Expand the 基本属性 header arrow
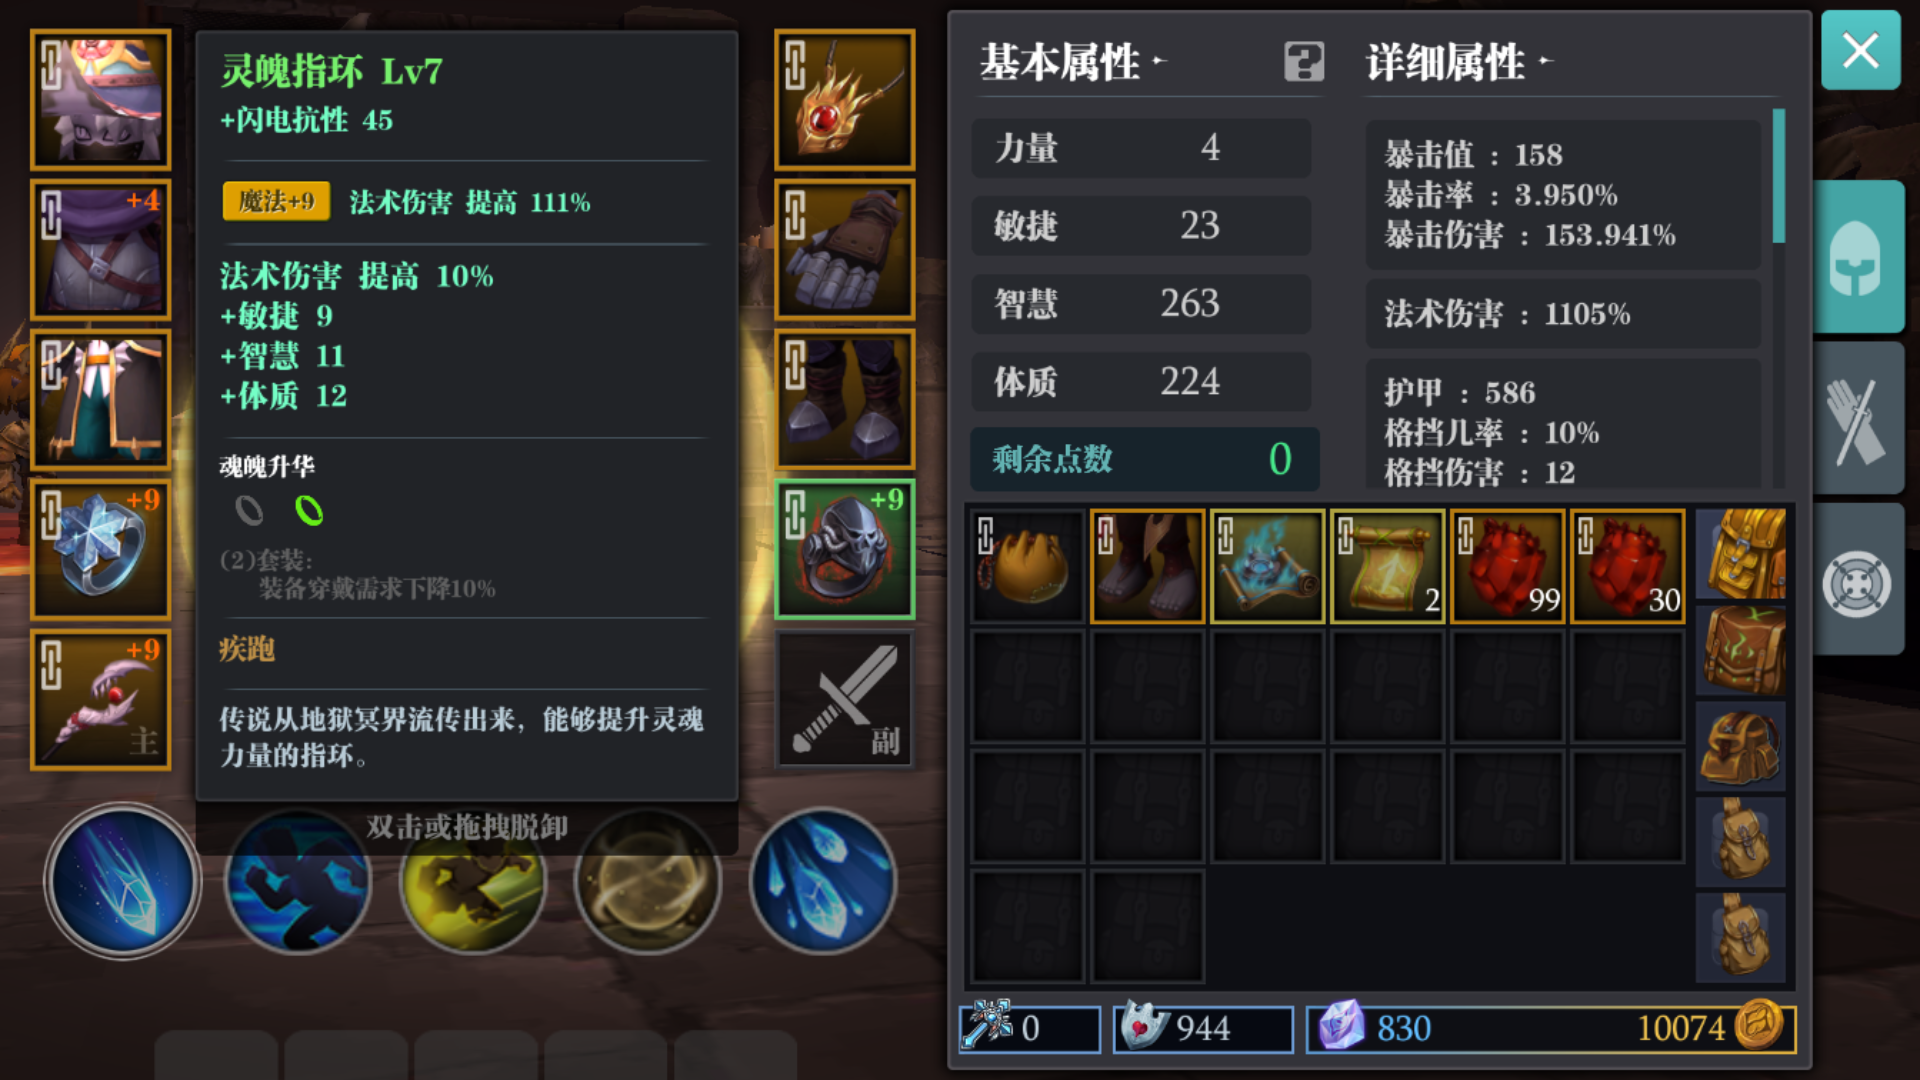Viewport: 1920px width, 1080px height. (x=1159, y=61)
